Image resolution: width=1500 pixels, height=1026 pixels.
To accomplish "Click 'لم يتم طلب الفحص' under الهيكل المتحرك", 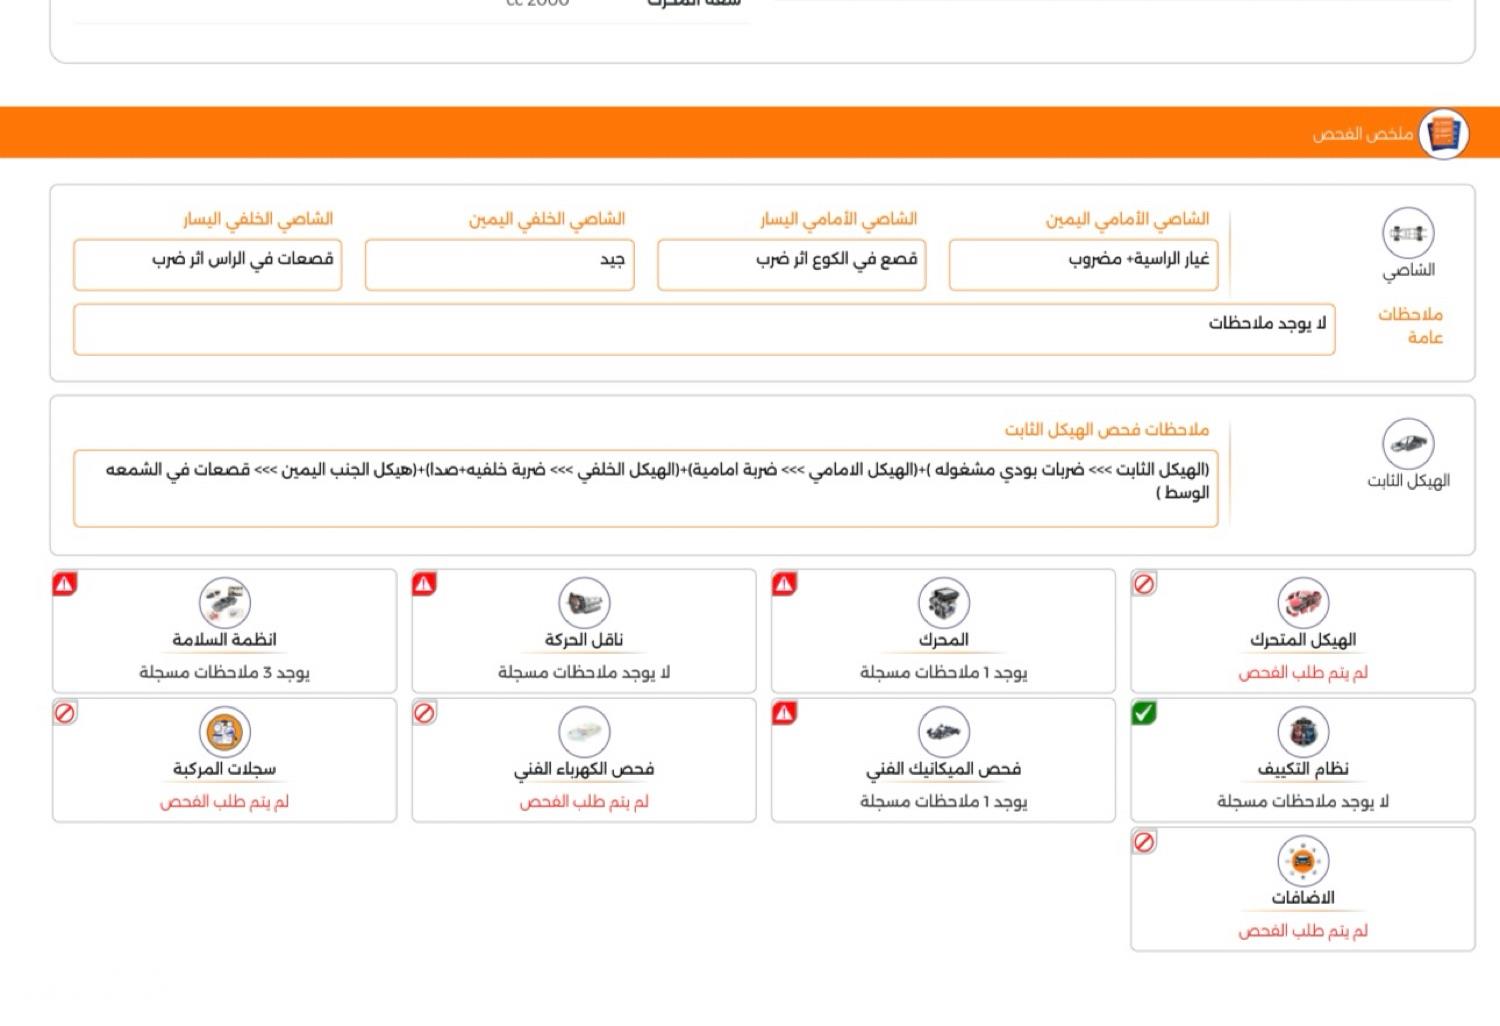I will pyautogui.click(x=1303, y=673).
